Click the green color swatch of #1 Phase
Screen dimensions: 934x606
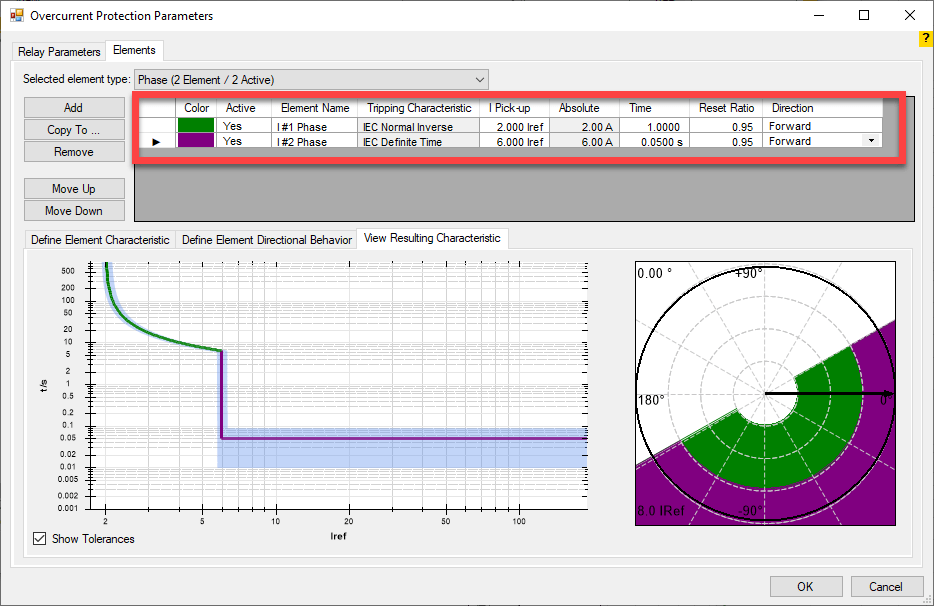point(196,126)
